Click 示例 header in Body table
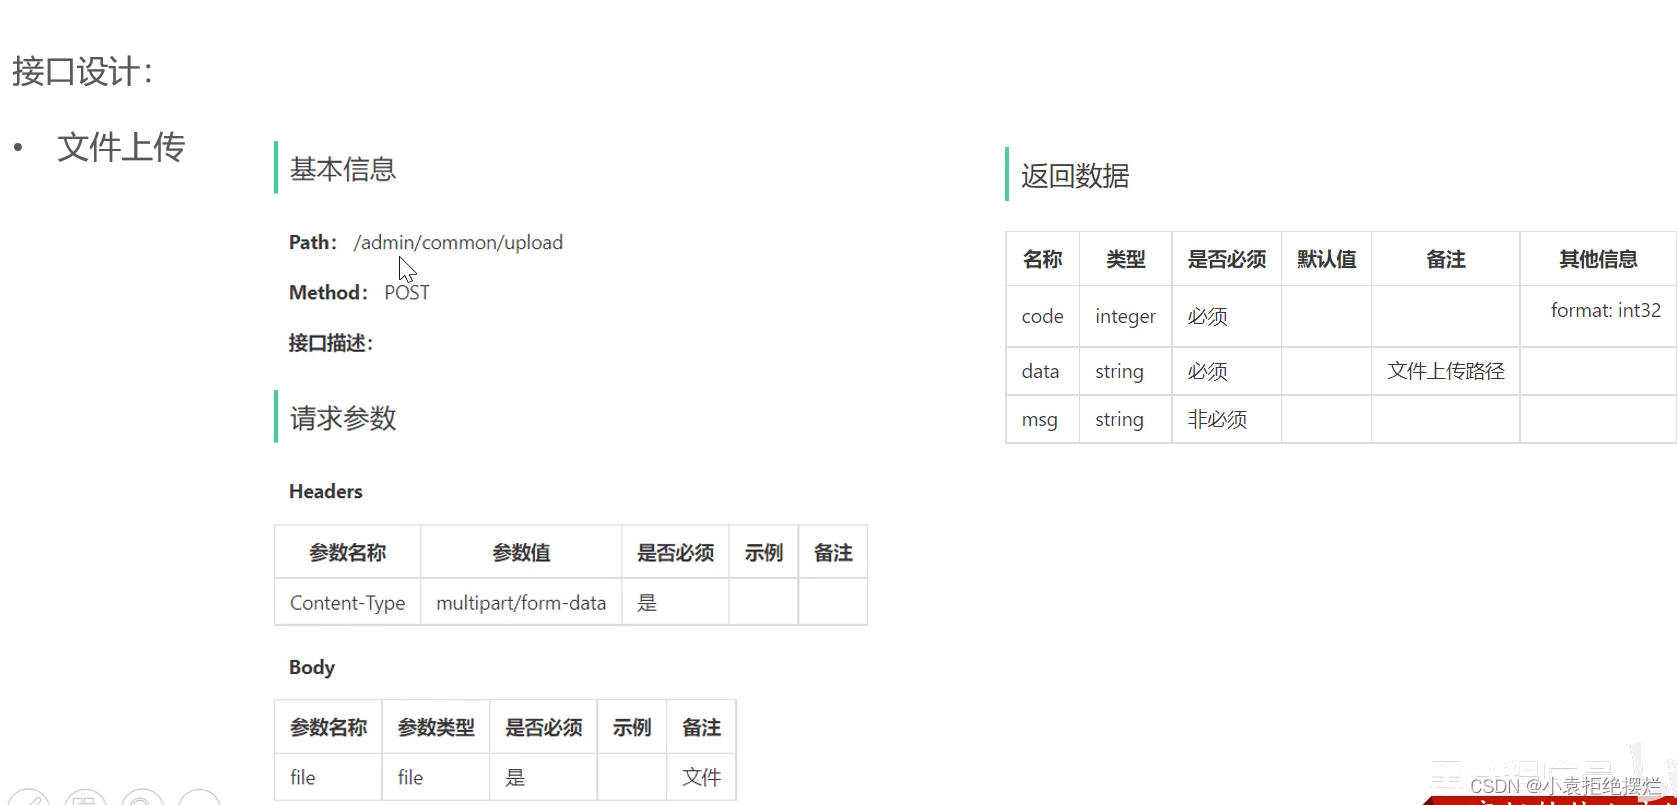Viewport: 1677px width, 805px height. pyautogui.click(x=632, y=727)
